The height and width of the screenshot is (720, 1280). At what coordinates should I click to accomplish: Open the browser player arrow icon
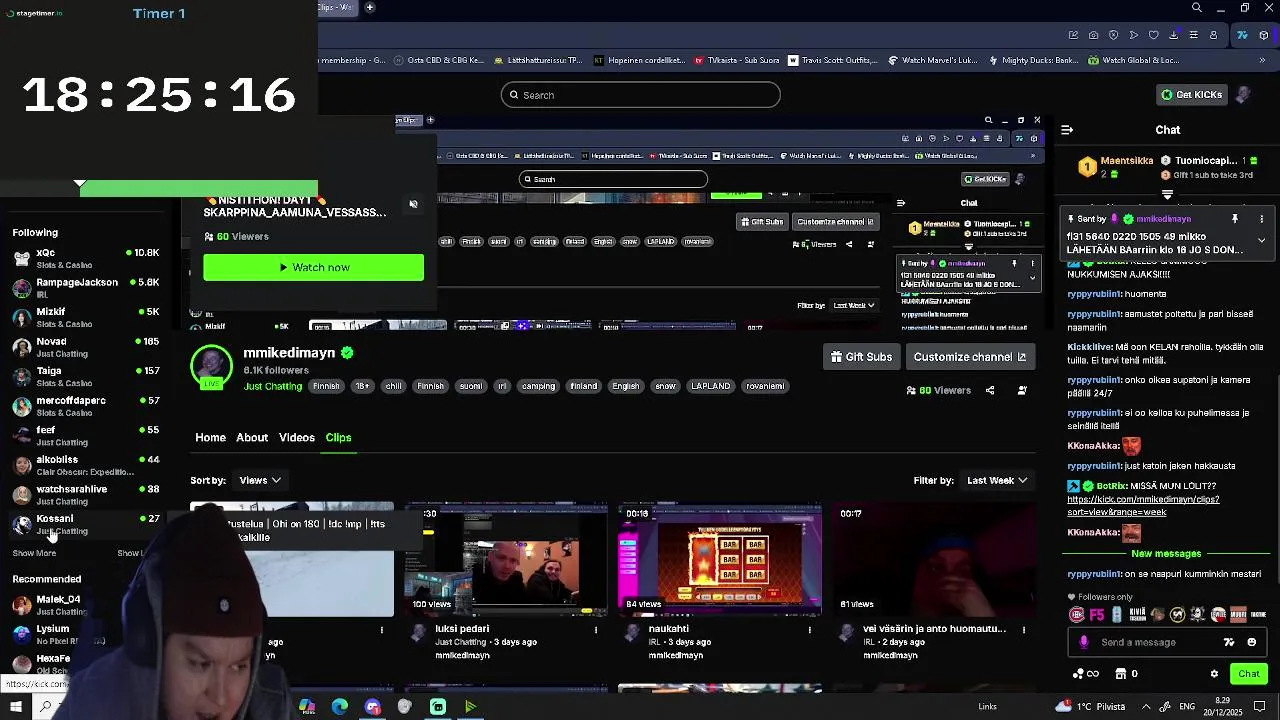tap(1133, 35)
